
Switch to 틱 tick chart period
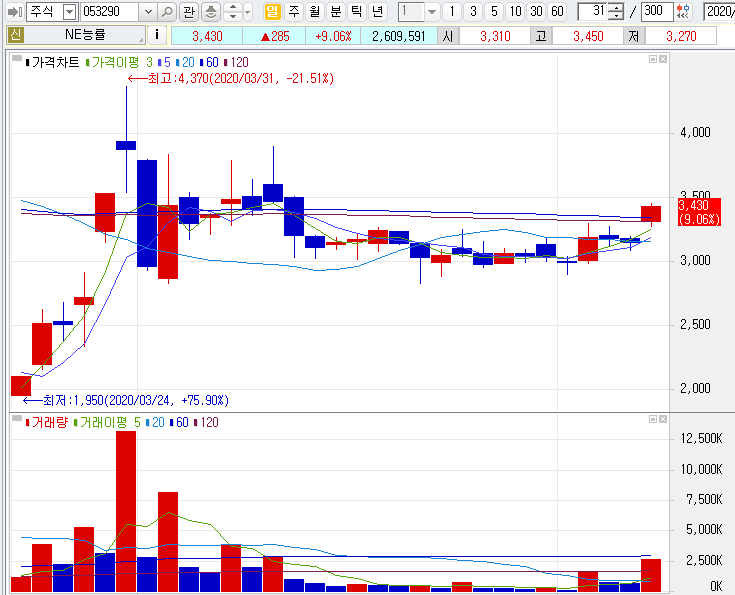click(x=356, y=11)
